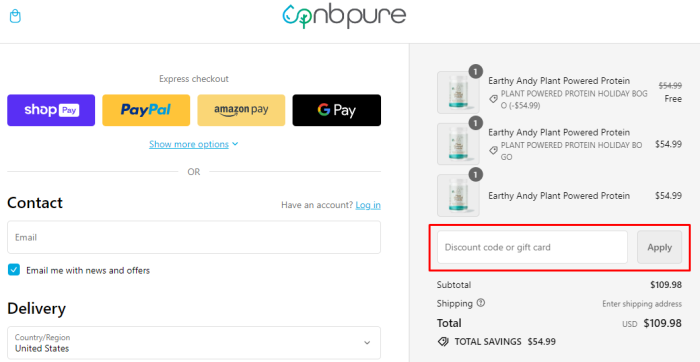Screen dimensions: 700x362
Task: Click the Contact heading
Action: [x=35, y=203]
